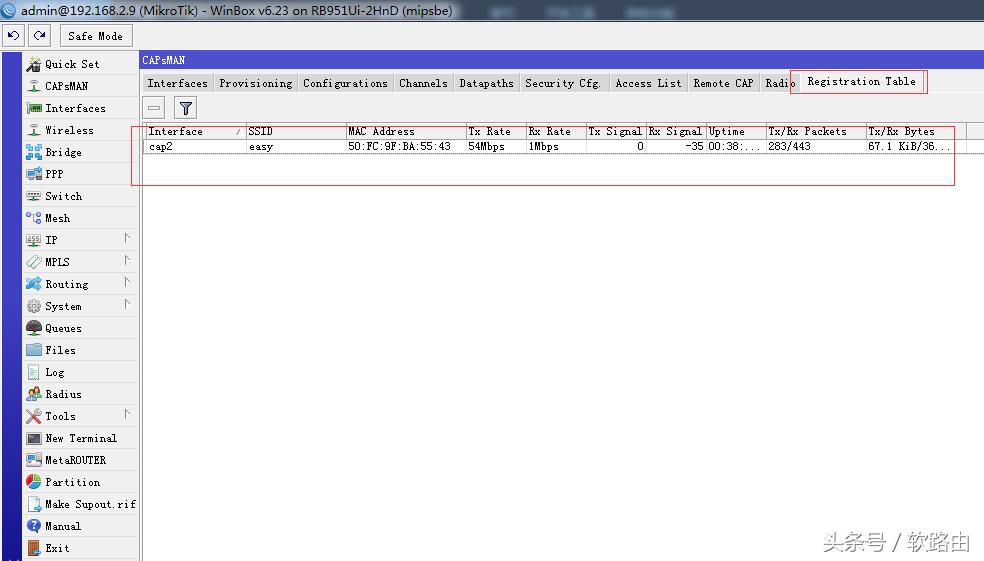Switch to the Security Cfg. tab
This screenshot has width=984, height=561.
(x=563, y=83)
